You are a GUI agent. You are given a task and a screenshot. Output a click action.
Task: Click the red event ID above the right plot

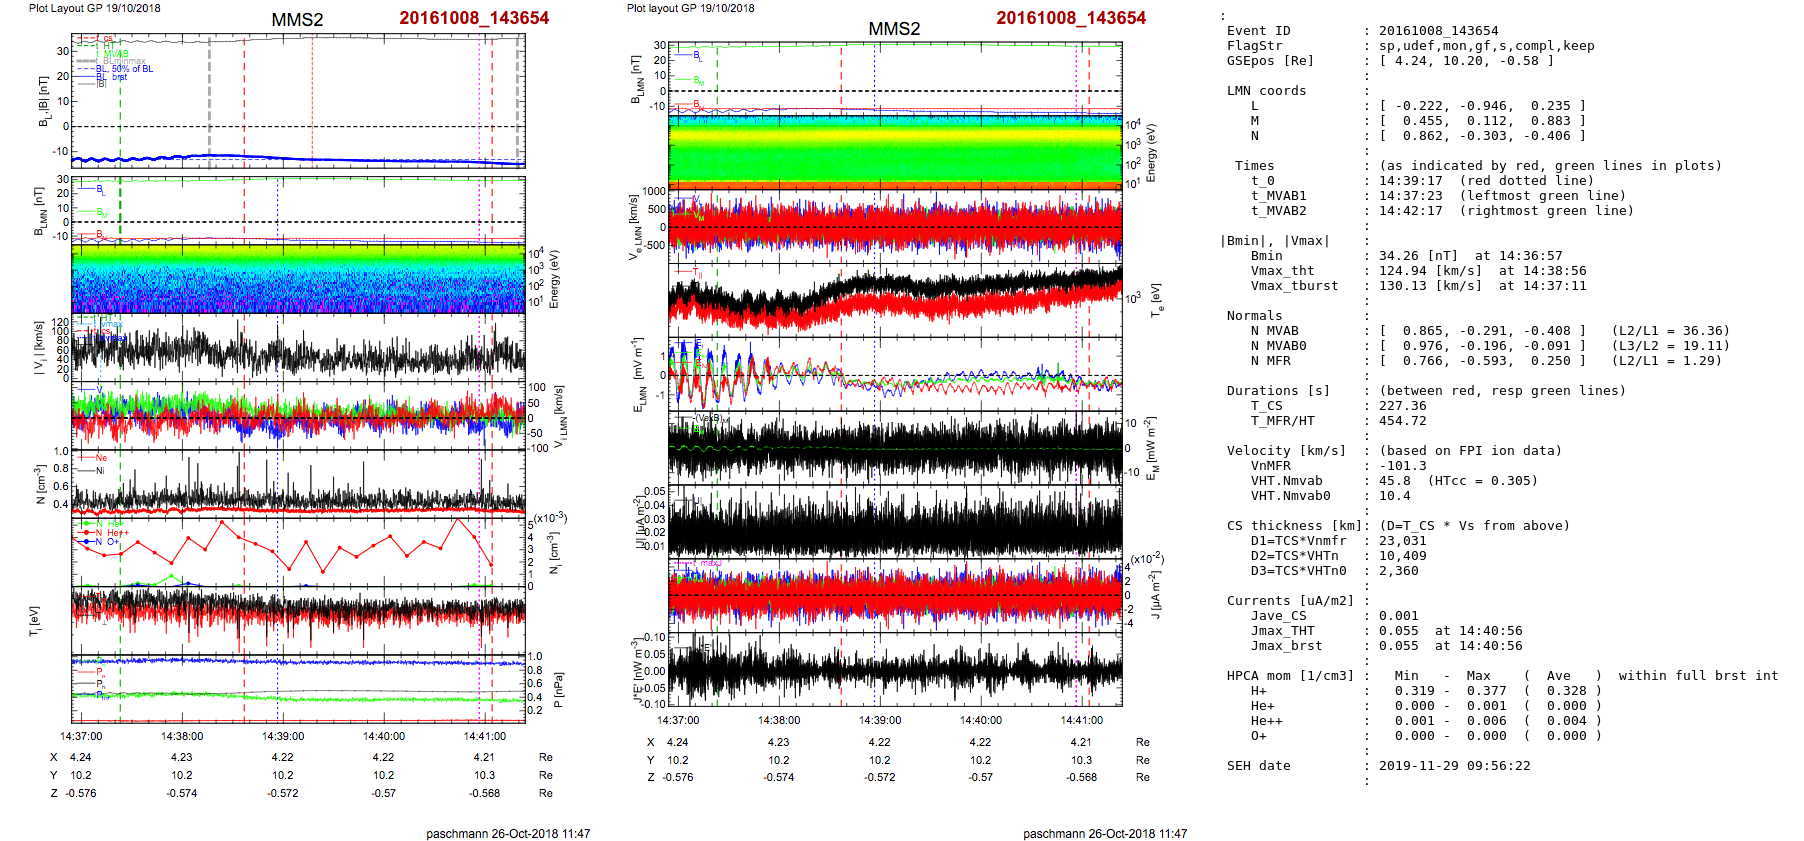[x=1070, y=18]
